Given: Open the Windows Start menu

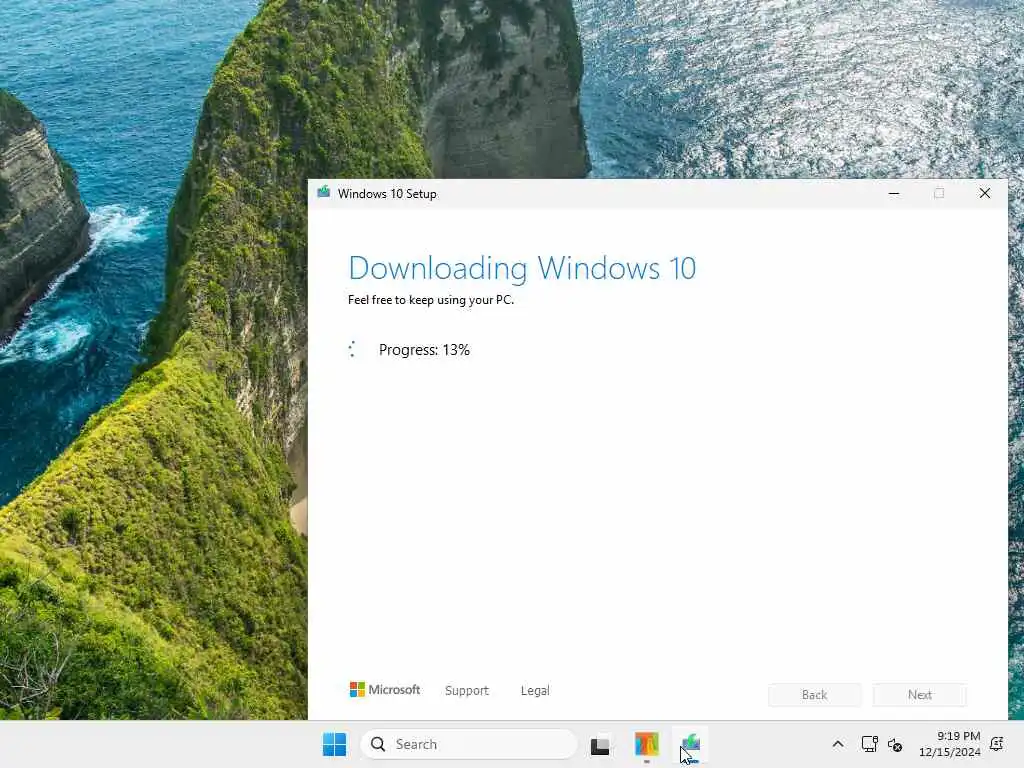Looking at the screenshot, I should [x=334, y=744].
